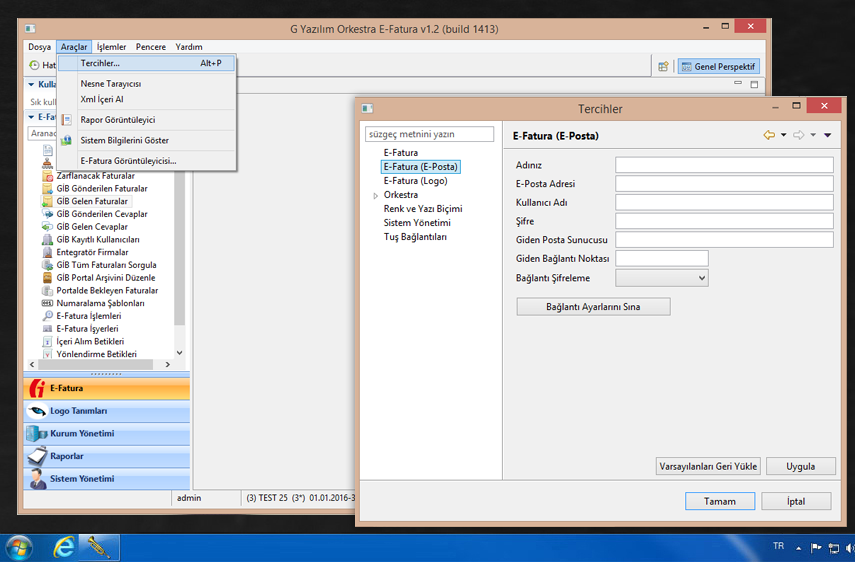
Task: Select E-Fatura (E-Posta) preference page
Action: coord(420,167)
